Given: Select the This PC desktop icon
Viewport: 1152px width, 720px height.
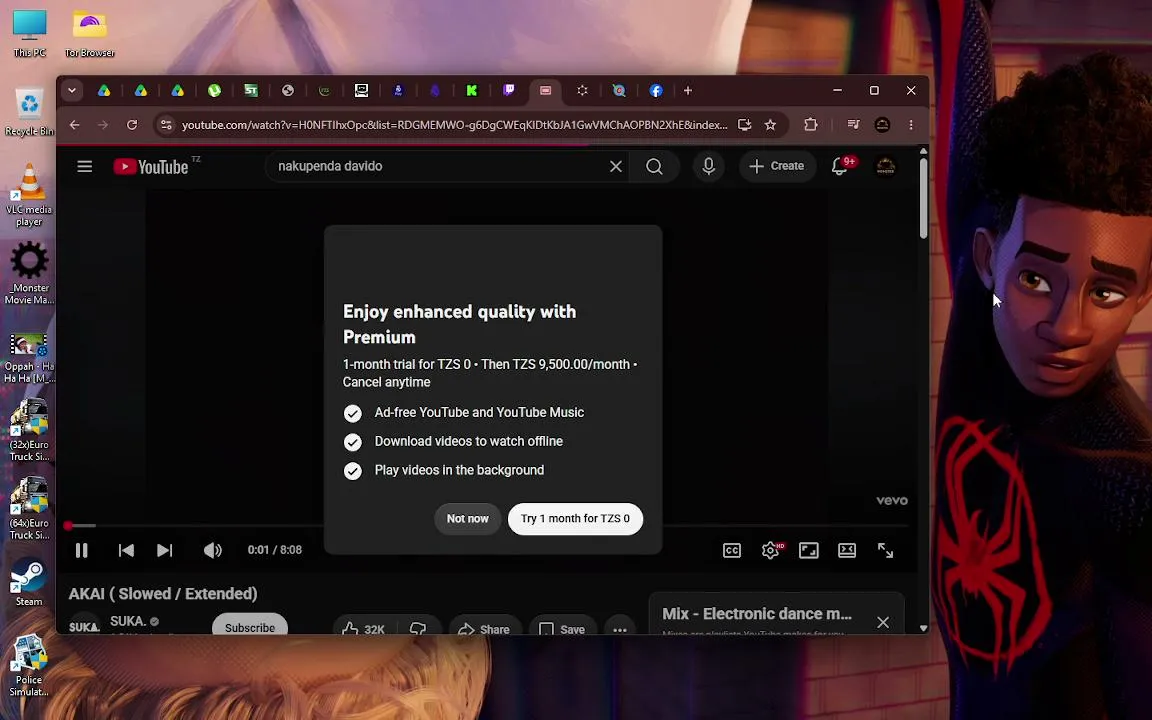Looking at the screenshot, I should click(x=29, y=34).
